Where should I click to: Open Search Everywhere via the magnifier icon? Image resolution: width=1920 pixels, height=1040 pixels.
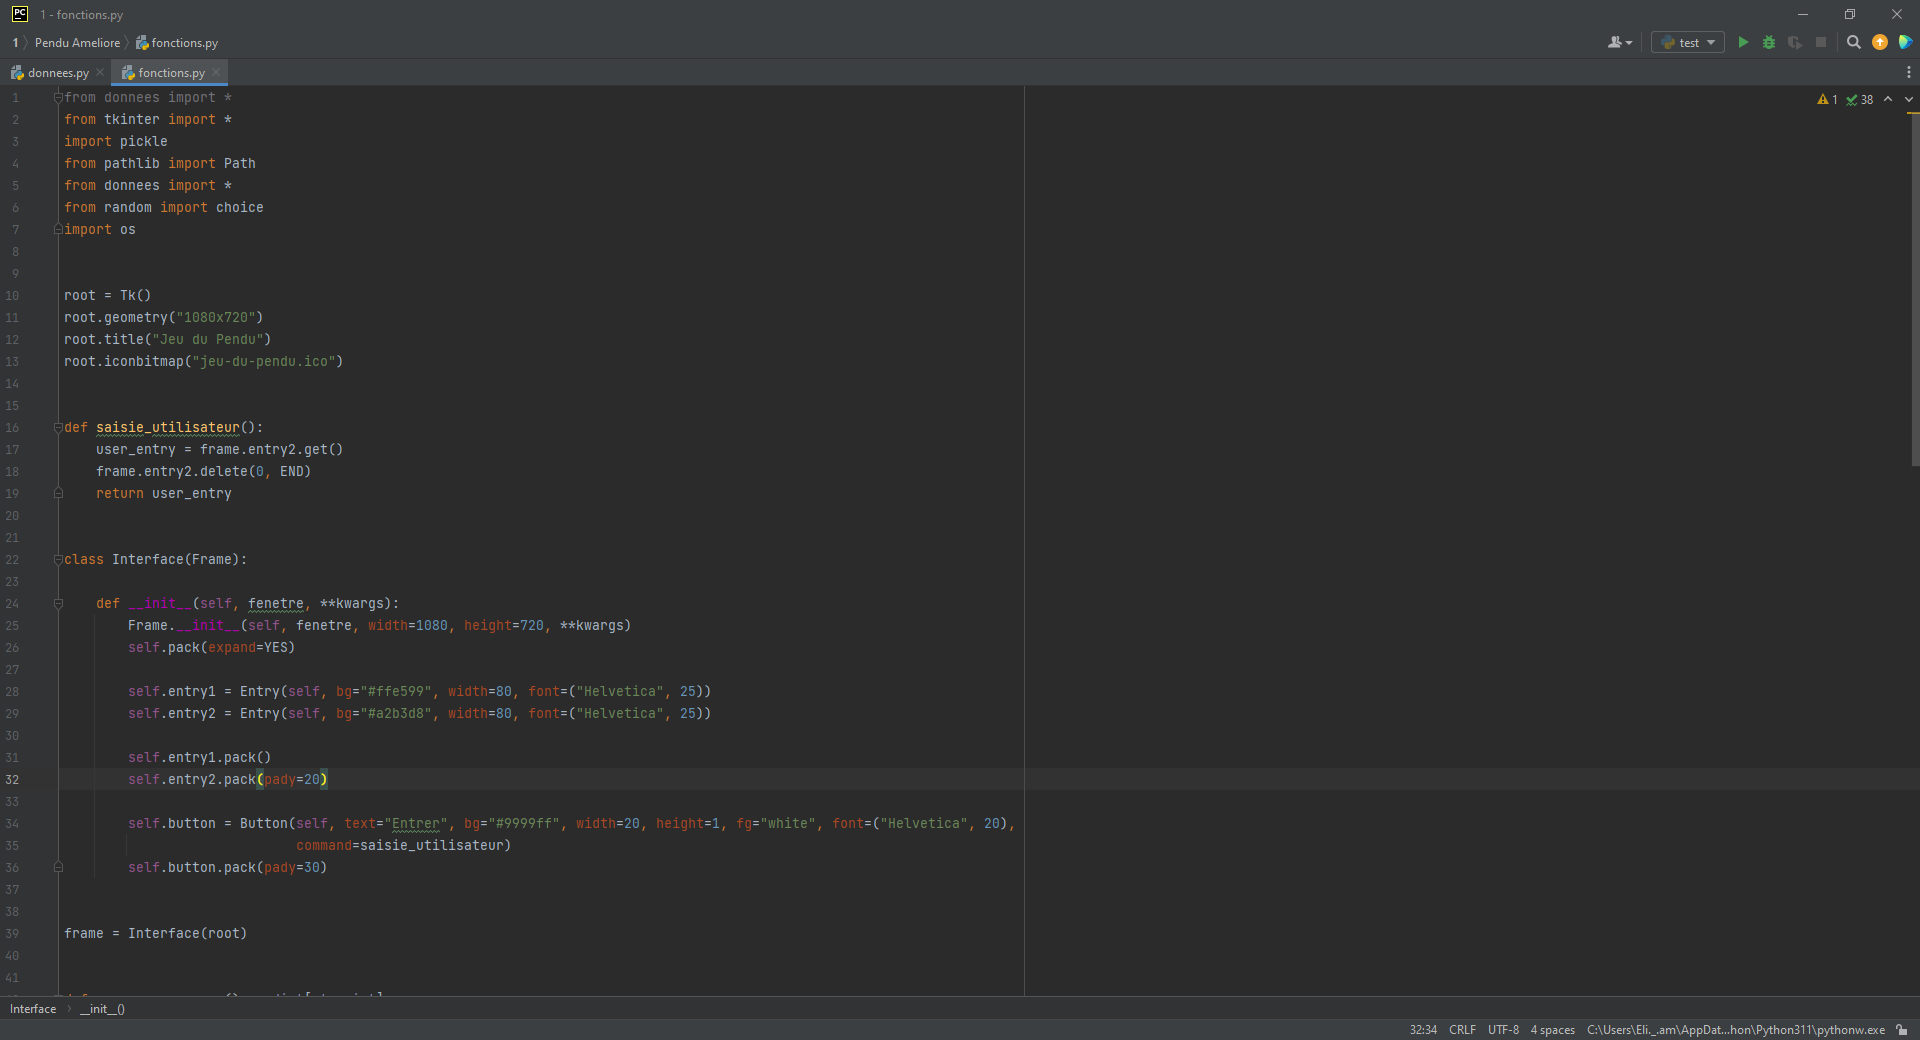pos(1853,42)
